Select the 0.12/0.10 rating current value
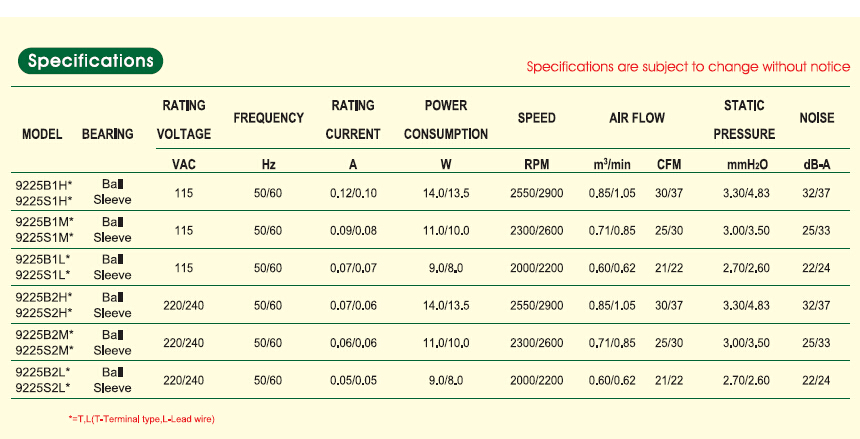The height and width of the screenshot is (439, 860). point(354,192)
